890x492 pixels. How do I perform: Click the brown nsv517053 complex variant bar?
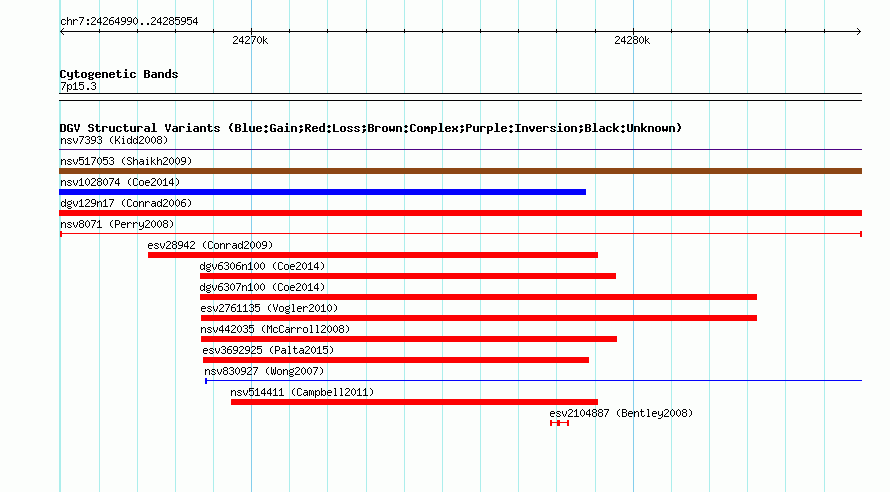(460, 171)
